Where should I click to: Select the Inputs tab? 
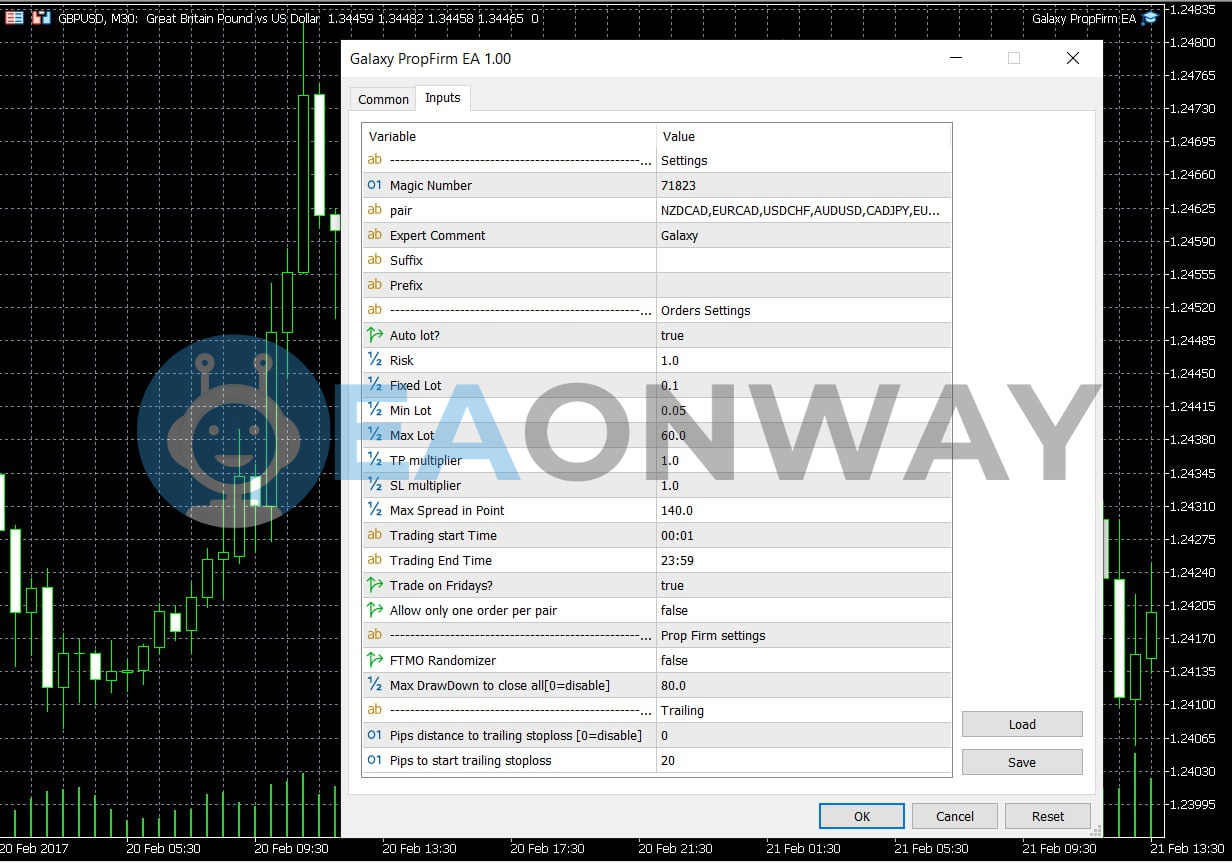443,97
